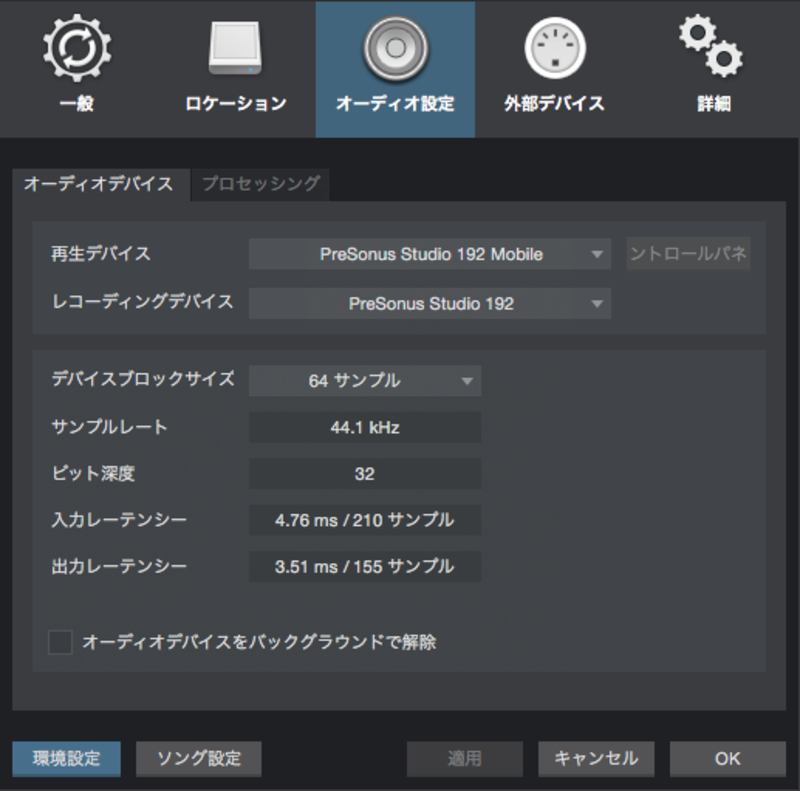Click the サンプルレート label
The image size is (800, 791).
tap(110, 427)
